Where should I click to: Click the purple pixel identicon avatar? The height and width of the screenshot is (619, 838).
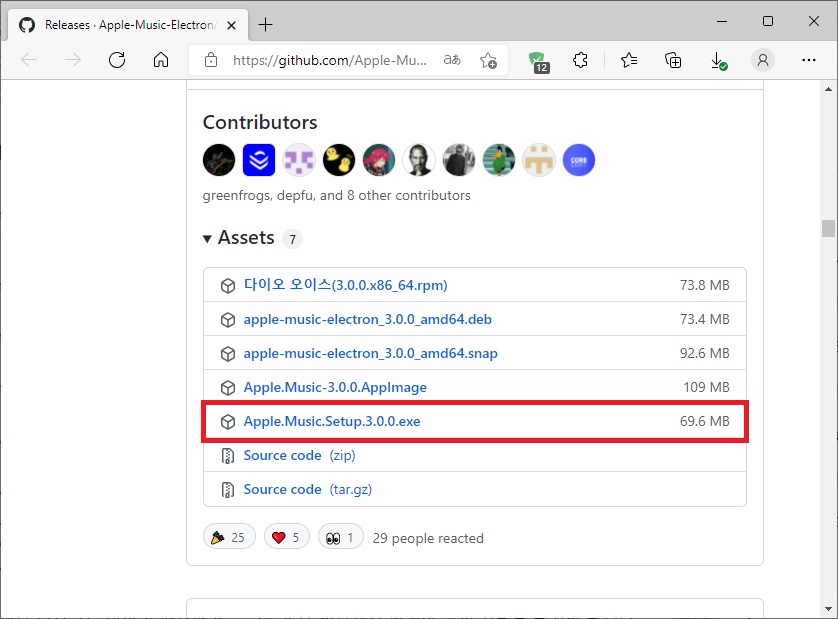(299, 160)
